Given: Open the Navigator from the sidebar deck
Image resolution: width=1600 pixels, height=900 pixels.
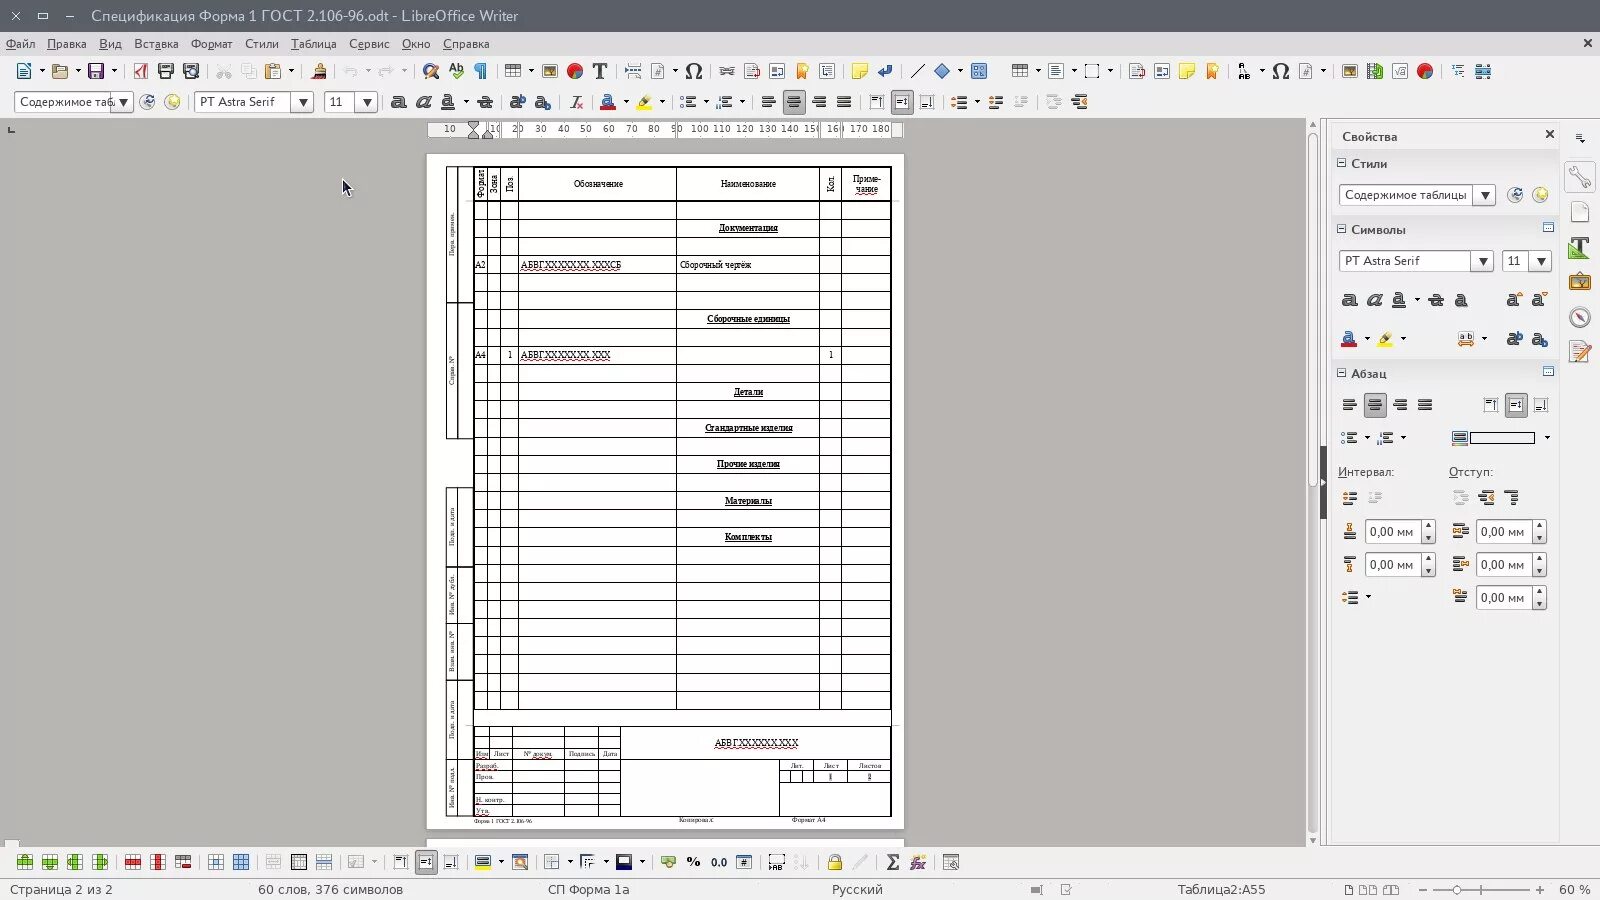Looking at the screenshot, I should [x=1580, y=318].
